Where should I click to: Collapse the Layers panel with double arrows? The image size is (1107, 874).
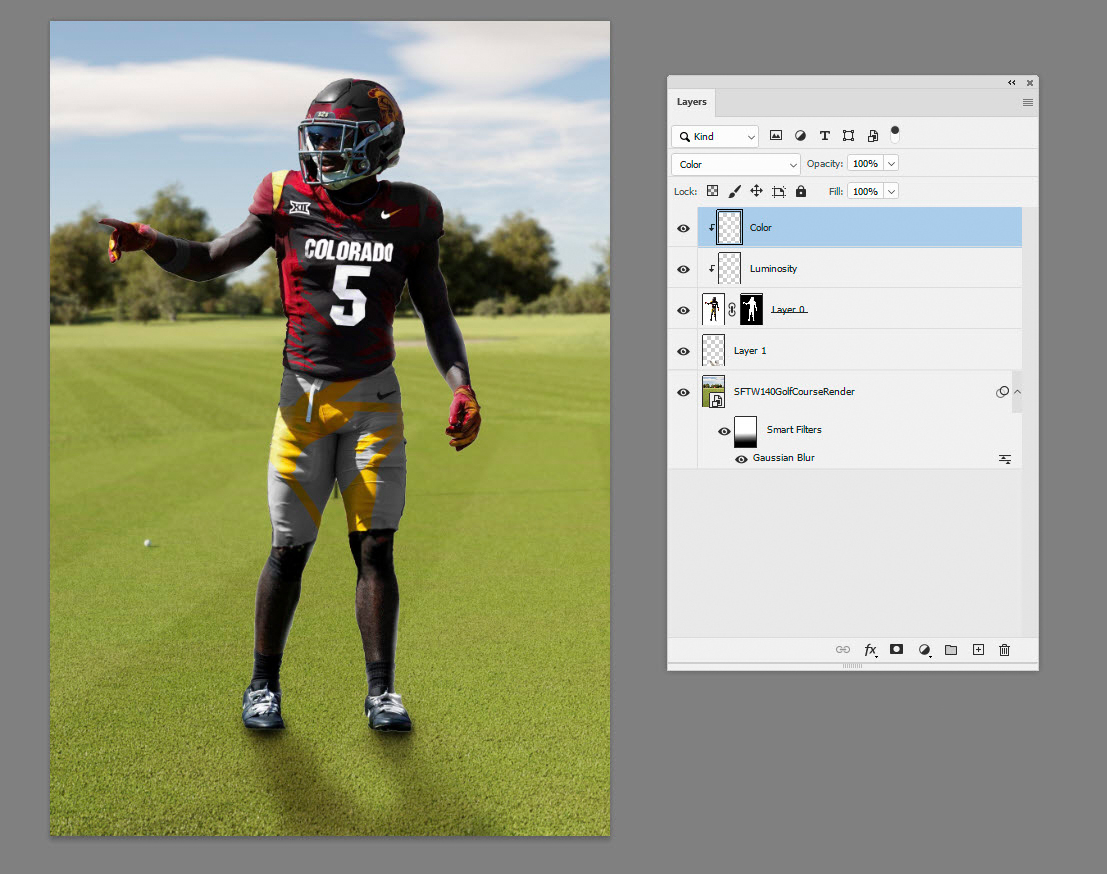(x=1012, y=83)
